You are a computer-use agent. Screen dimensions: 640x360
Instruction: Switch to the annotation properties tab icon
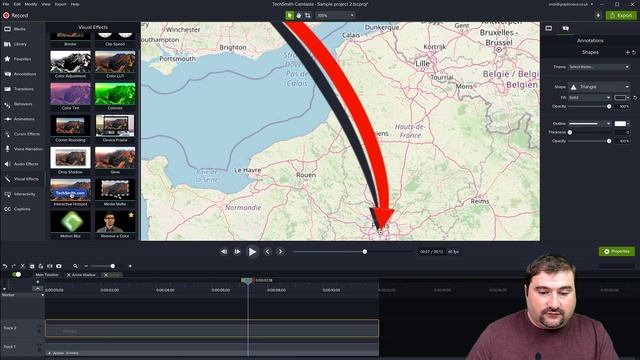click(566, 28)
